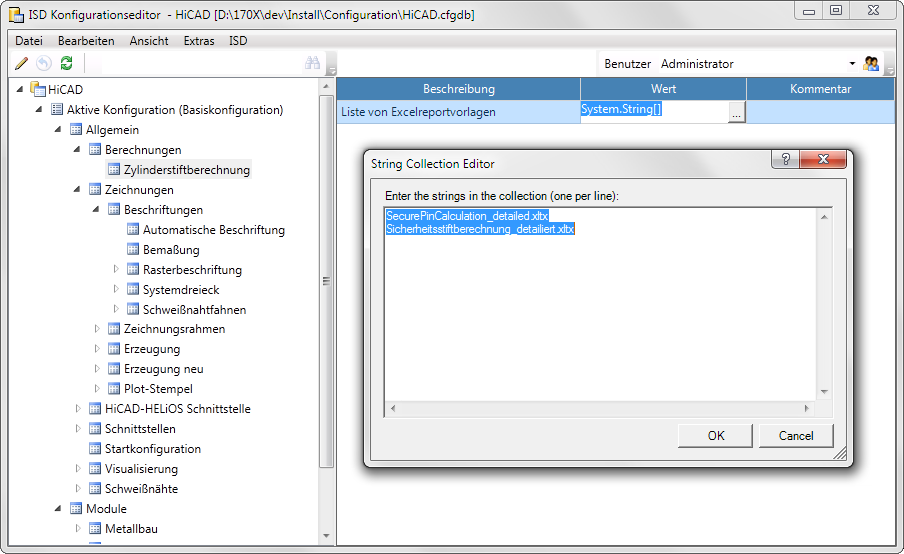904x554 pixels.
Task: Click the Bemaßung table icon
Action: pyautogui.click(x=133, y=249)
